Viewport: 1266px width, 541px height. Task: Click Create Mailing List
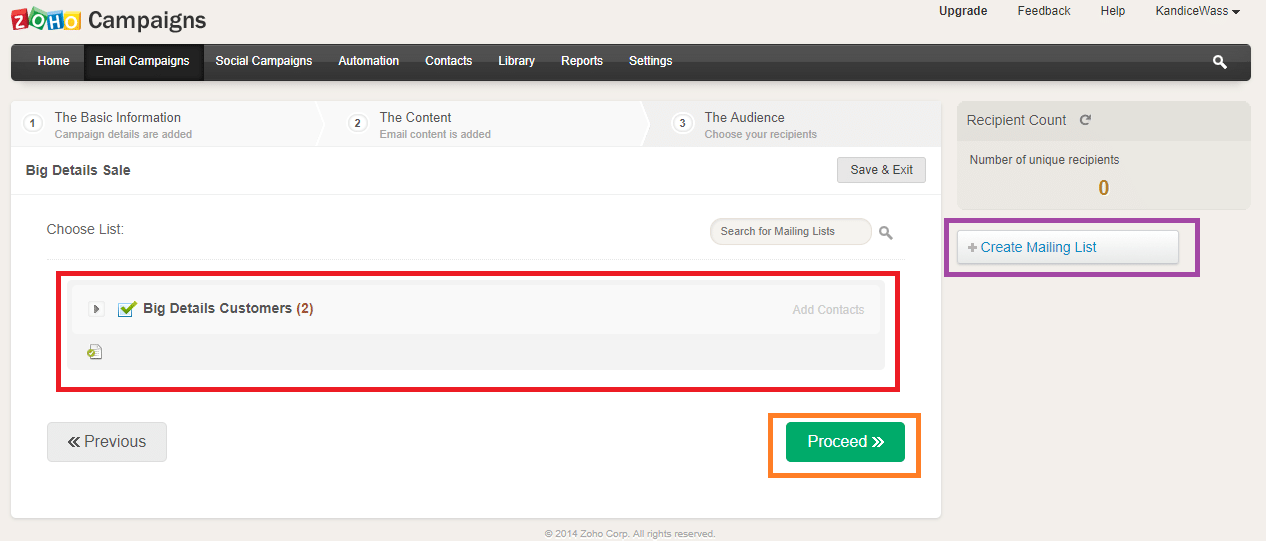pos(1068,248)
